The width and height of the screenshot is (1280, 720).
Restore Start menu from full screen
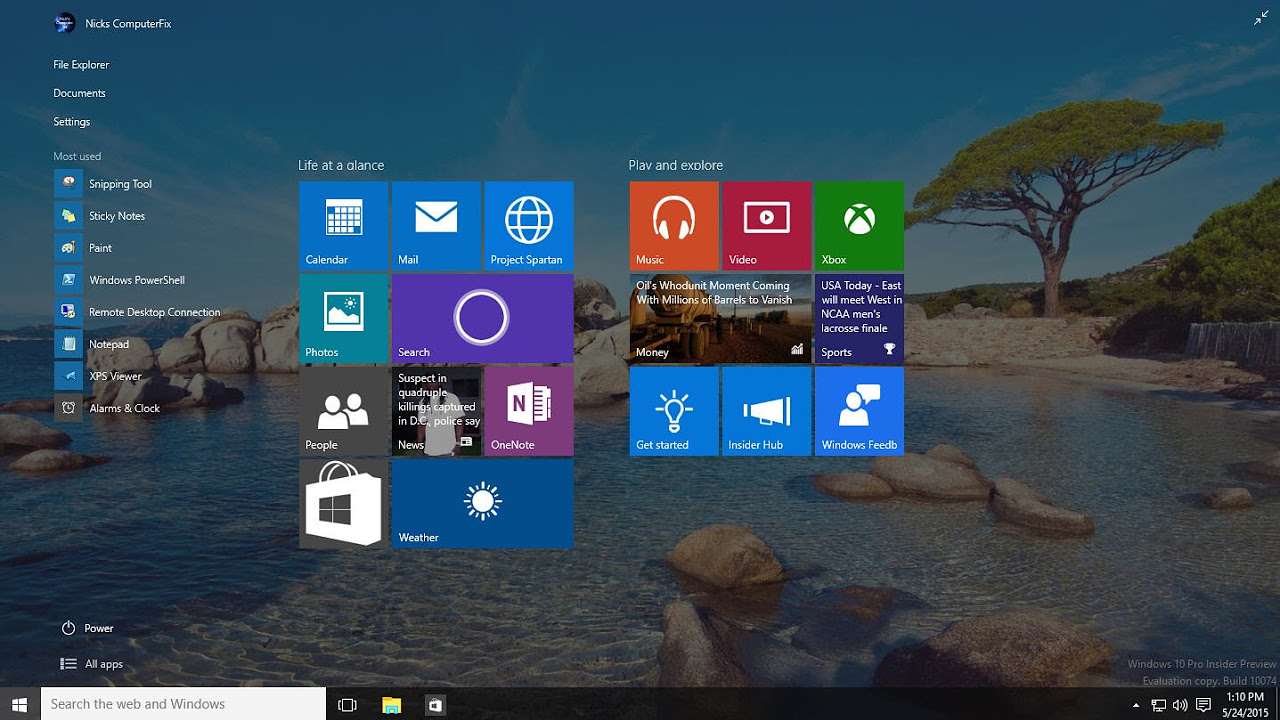pos(1261,18)
